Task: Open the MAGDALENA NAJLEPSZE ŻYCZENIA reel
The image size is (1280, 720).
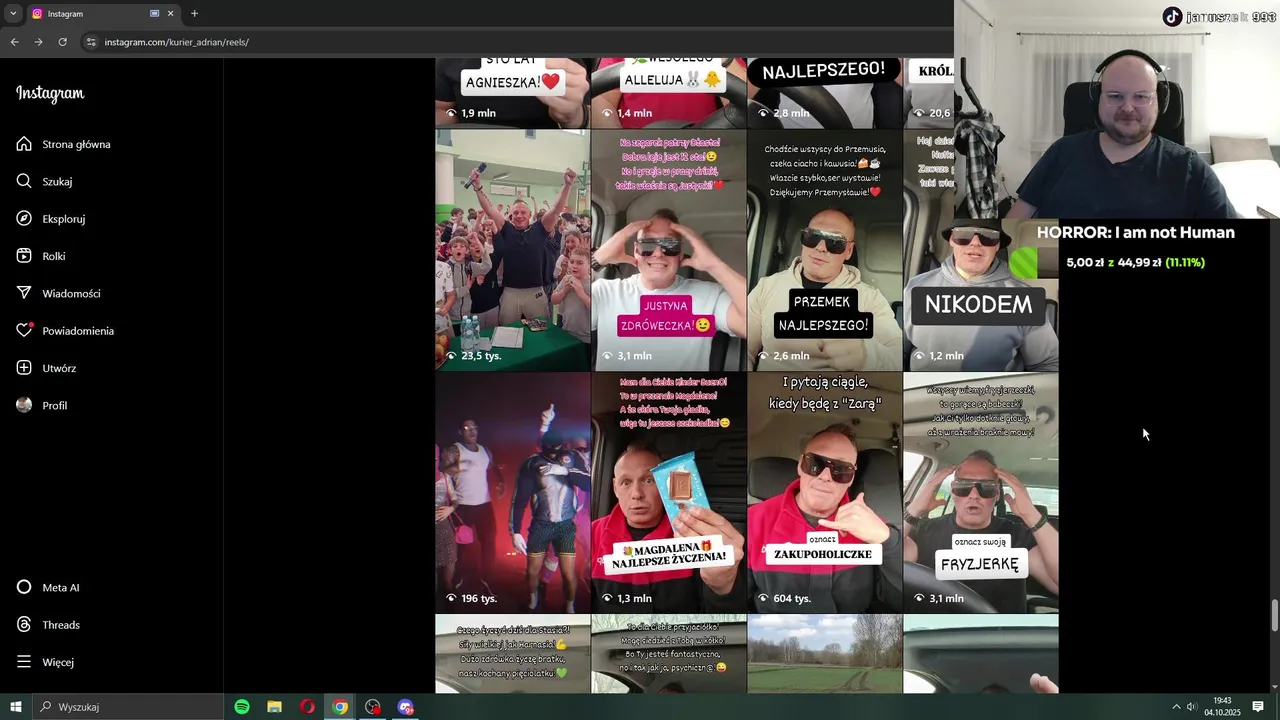Action: [x=668, y=493]
